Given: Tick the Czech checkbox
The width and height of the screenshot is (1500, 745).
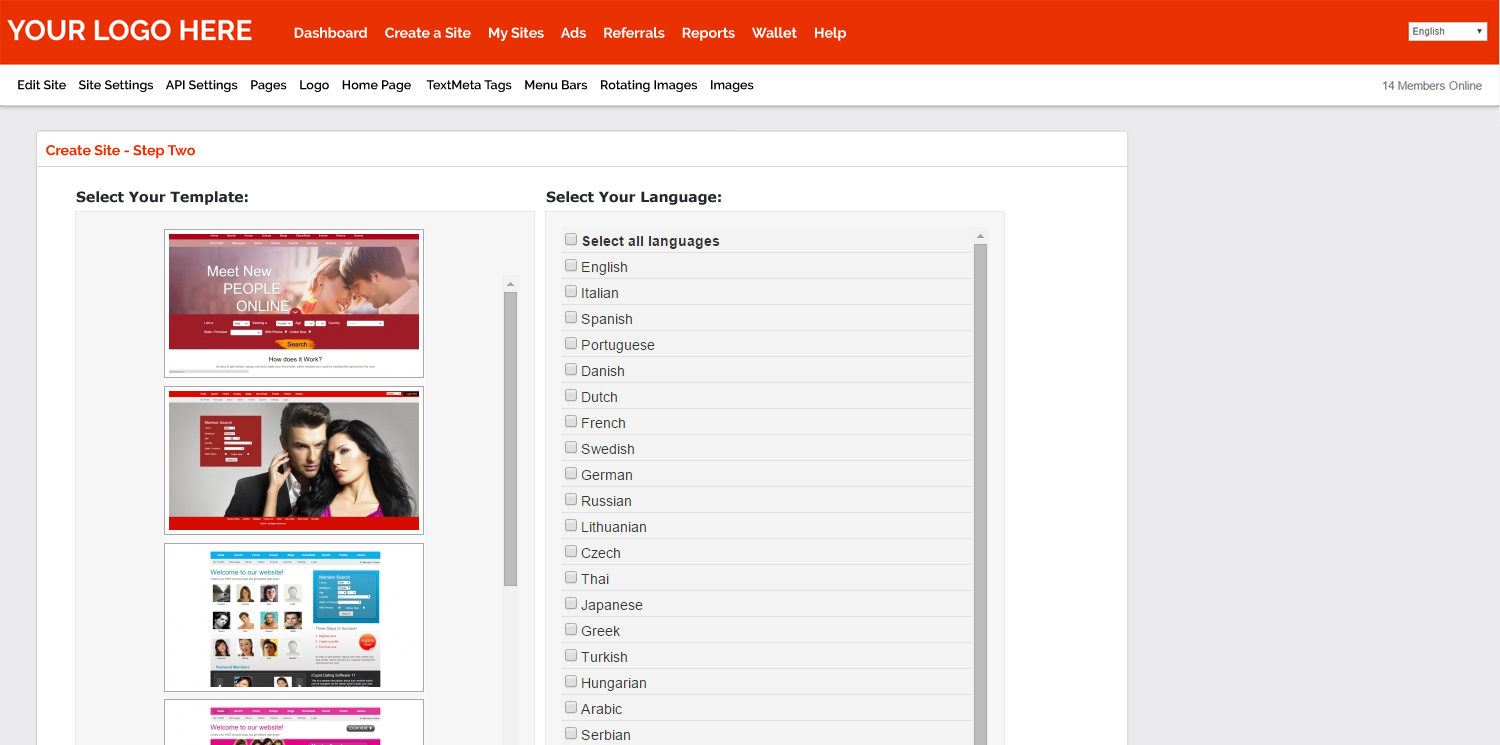Looking at the screenshot, I should click(571, 552).
